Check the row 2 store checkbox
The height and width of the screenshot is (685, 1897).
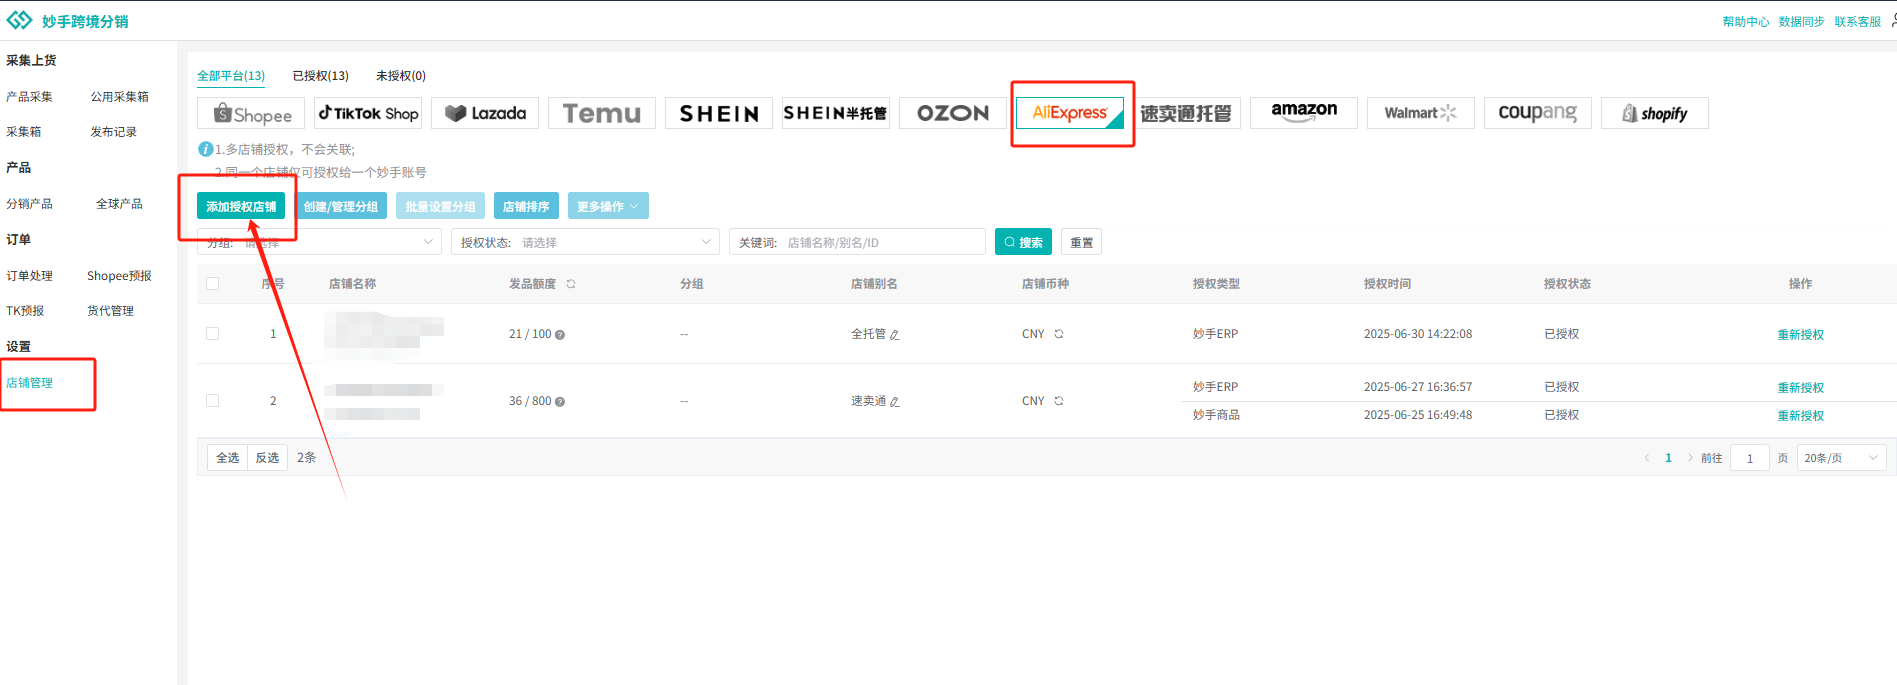212,401
